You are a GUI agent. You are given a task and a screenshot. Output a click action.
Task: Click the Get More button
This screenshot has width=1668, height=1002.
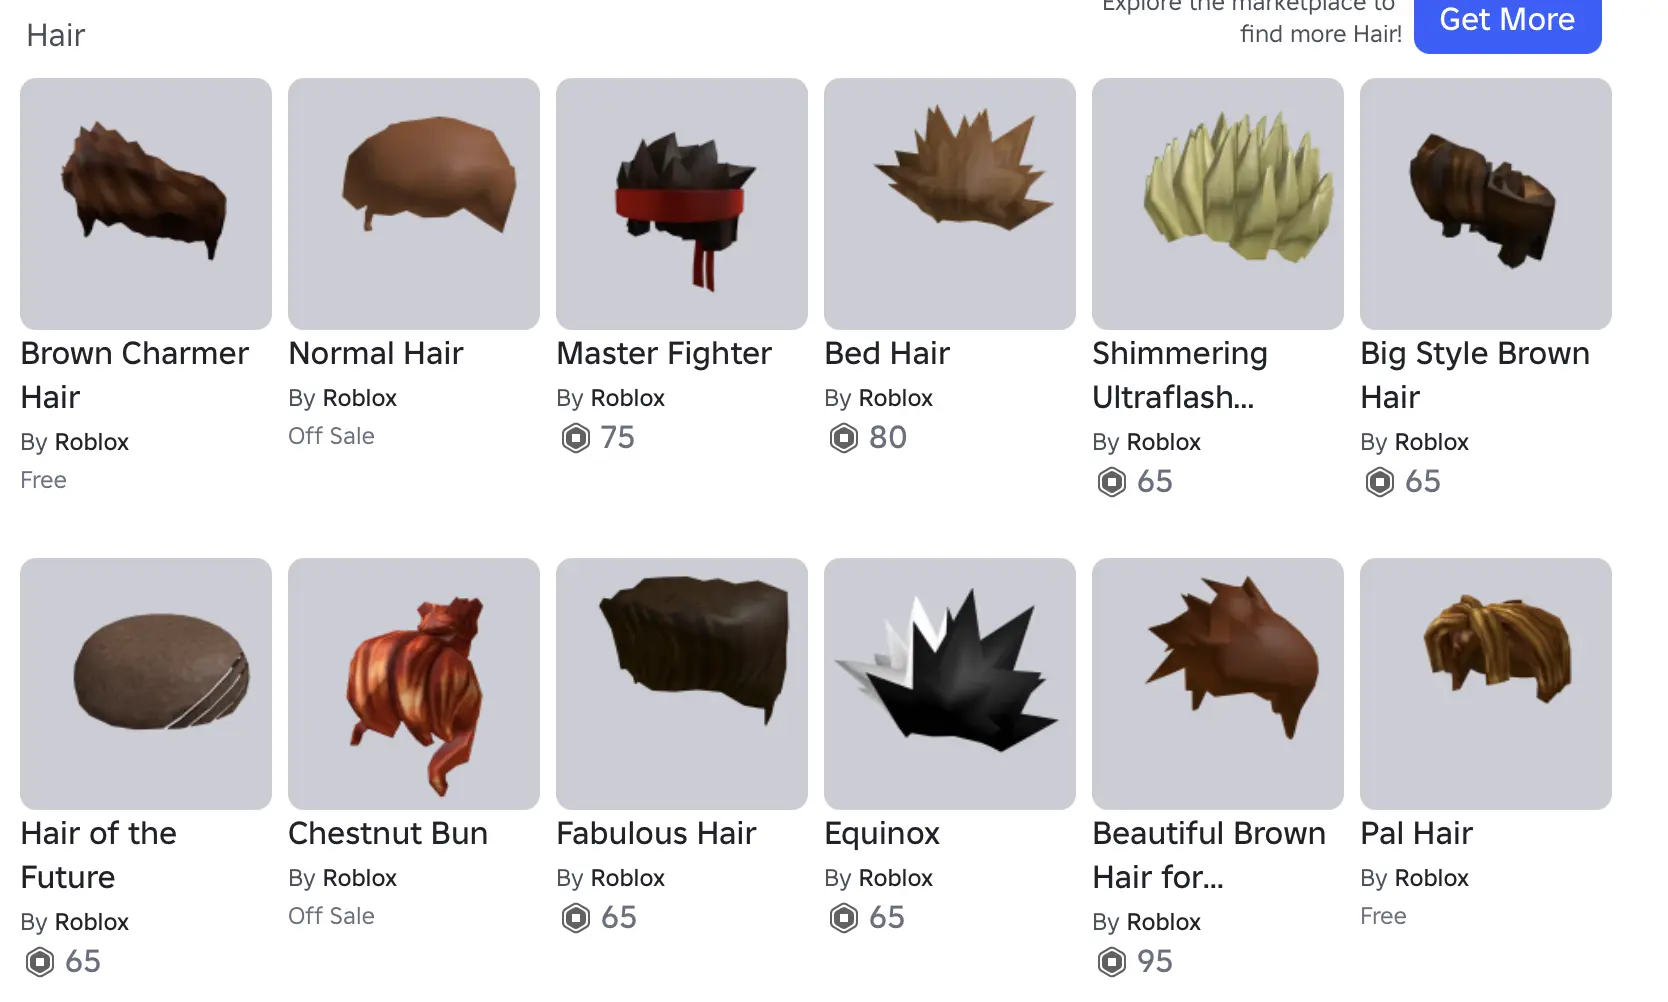point(1508,22)
